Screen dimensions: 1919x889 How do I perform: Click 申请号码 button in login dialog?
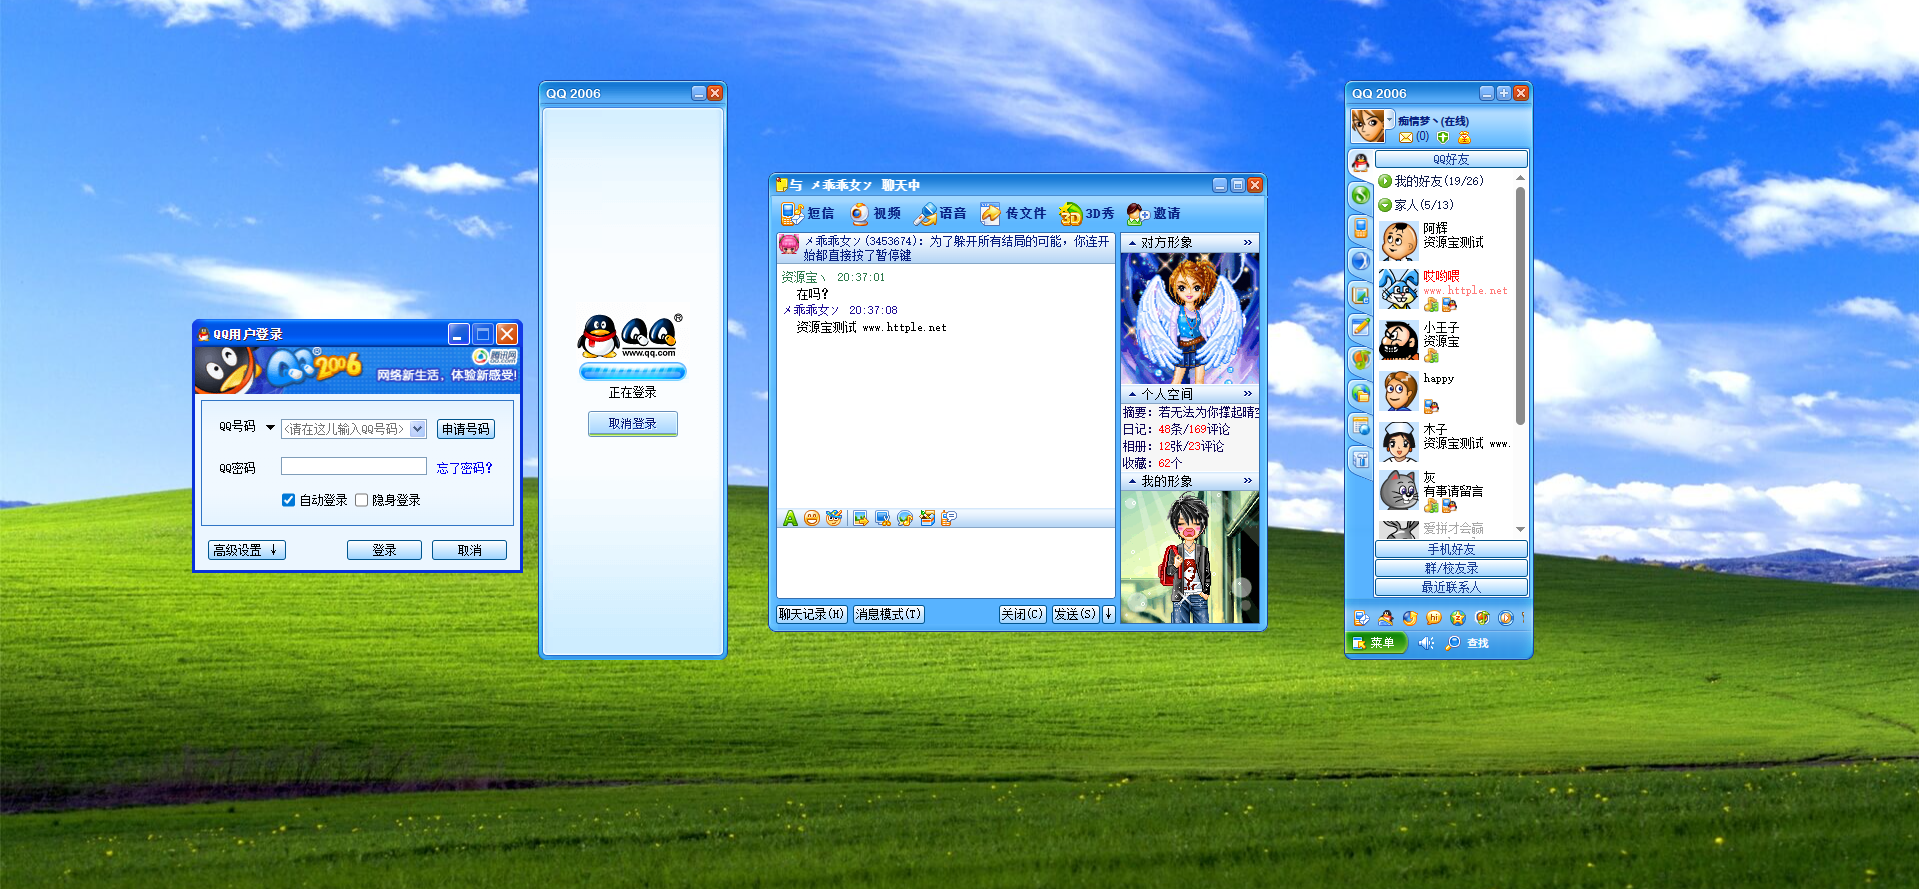466,429
